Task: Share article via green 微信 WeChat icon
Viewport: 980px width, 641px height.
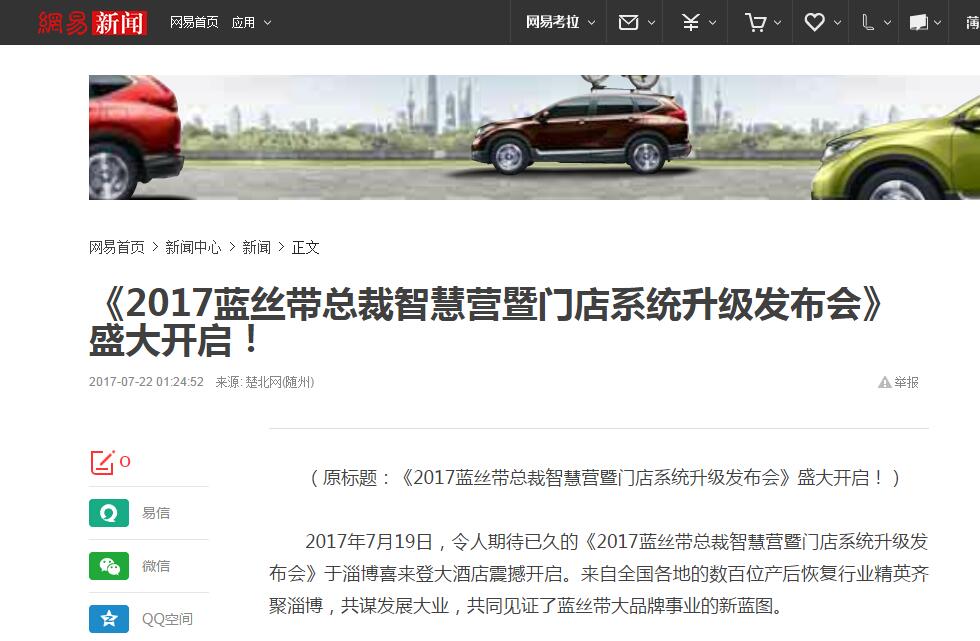Action: (x=109, y=566)
